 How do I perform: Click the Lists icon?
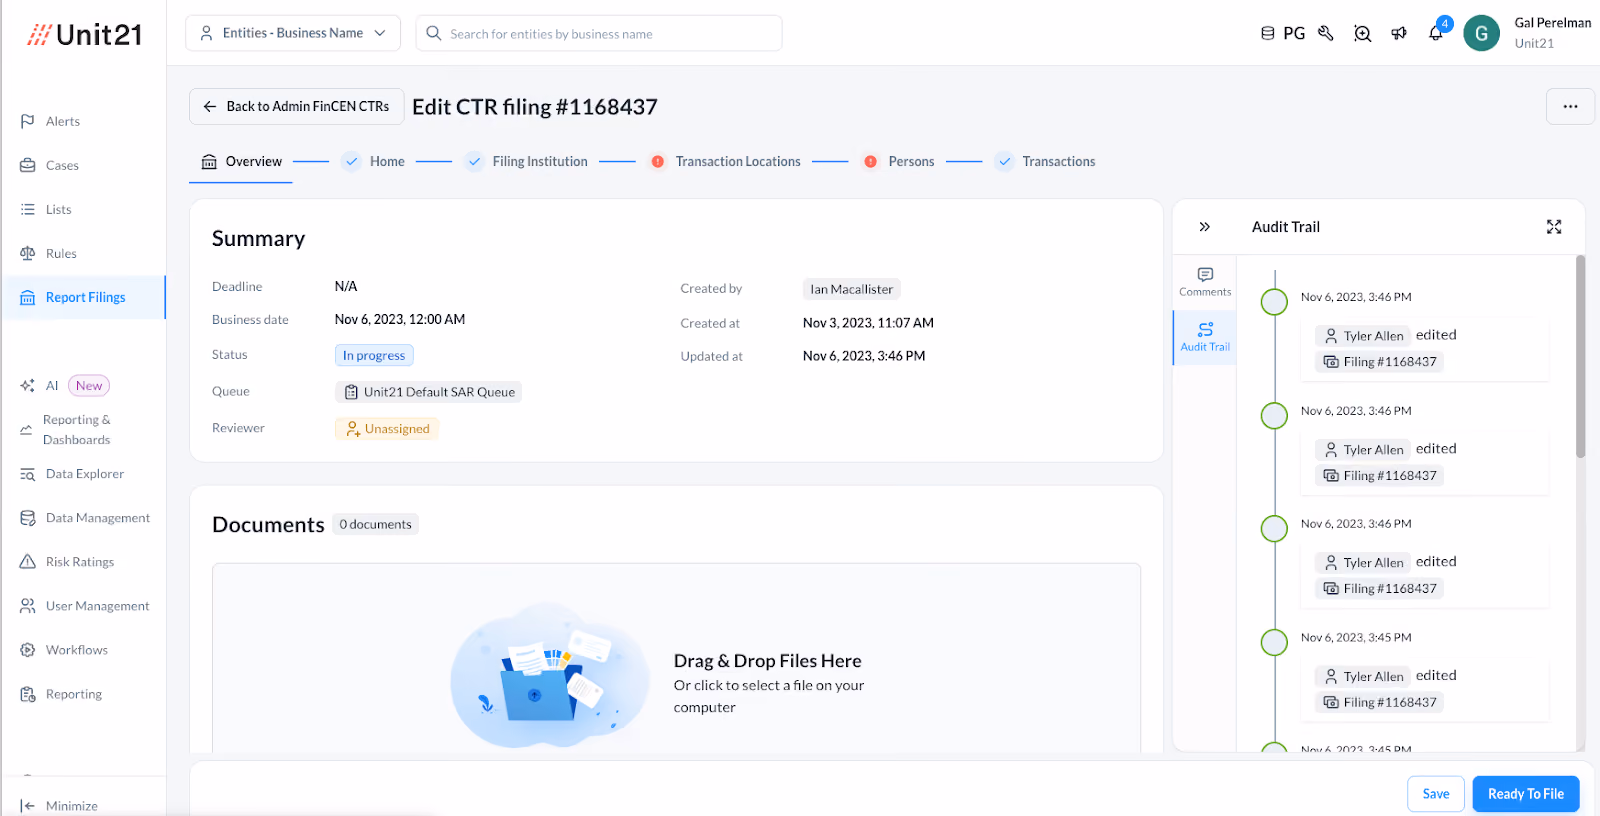(x=28, y=209)
